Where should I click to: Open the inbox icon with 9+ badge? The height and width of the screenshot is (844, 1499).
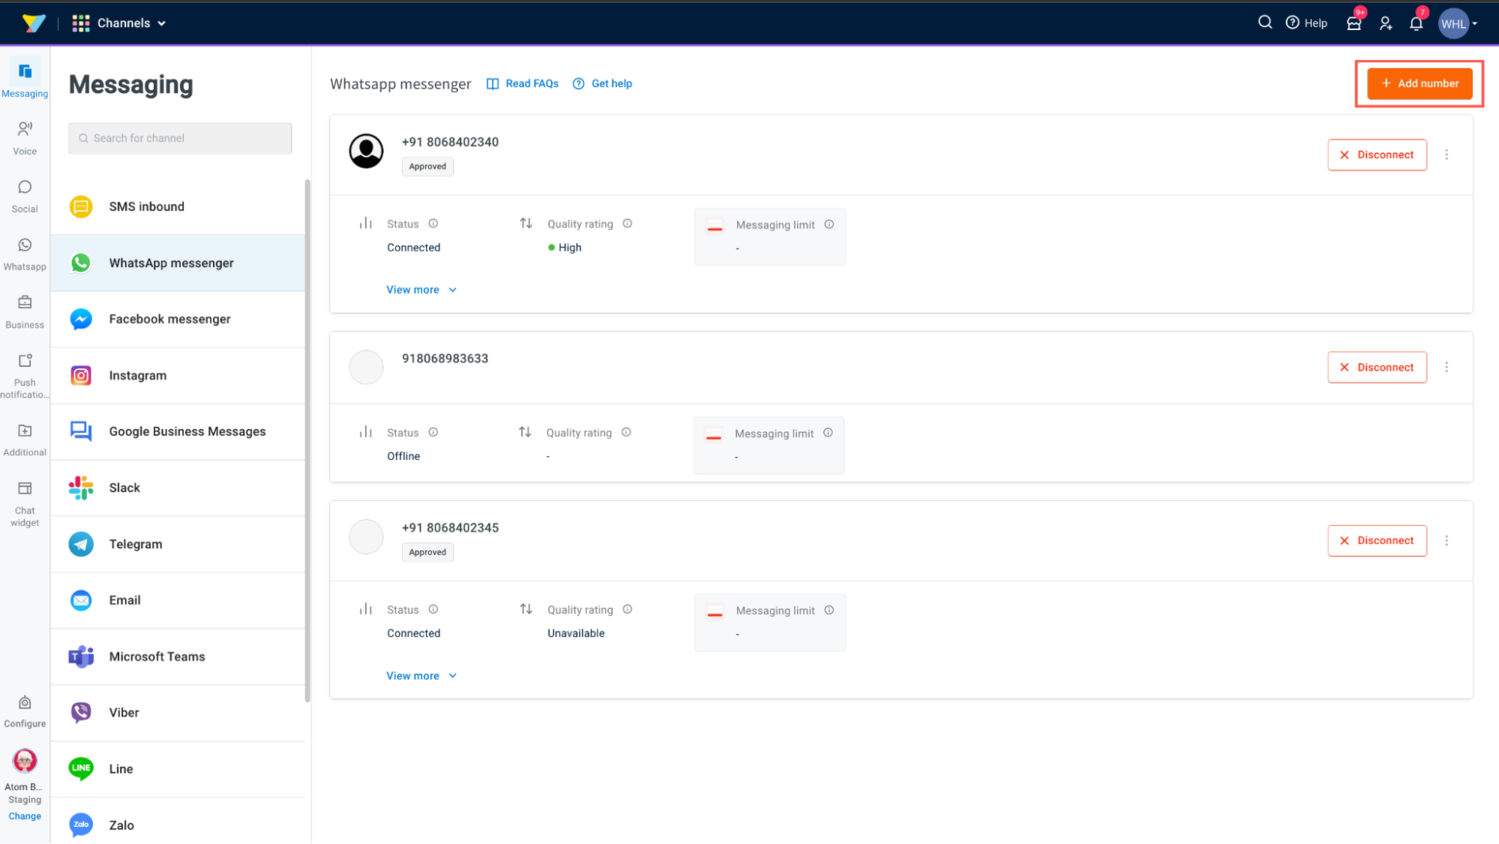click(x=1354, y=22)
